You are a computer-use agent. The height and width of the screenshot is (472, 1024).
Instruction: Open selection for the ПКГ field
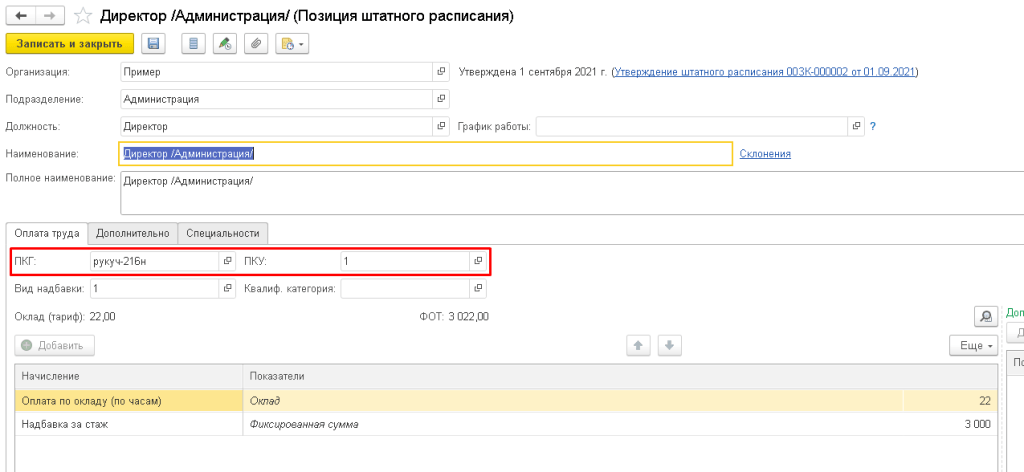[228, 261]
